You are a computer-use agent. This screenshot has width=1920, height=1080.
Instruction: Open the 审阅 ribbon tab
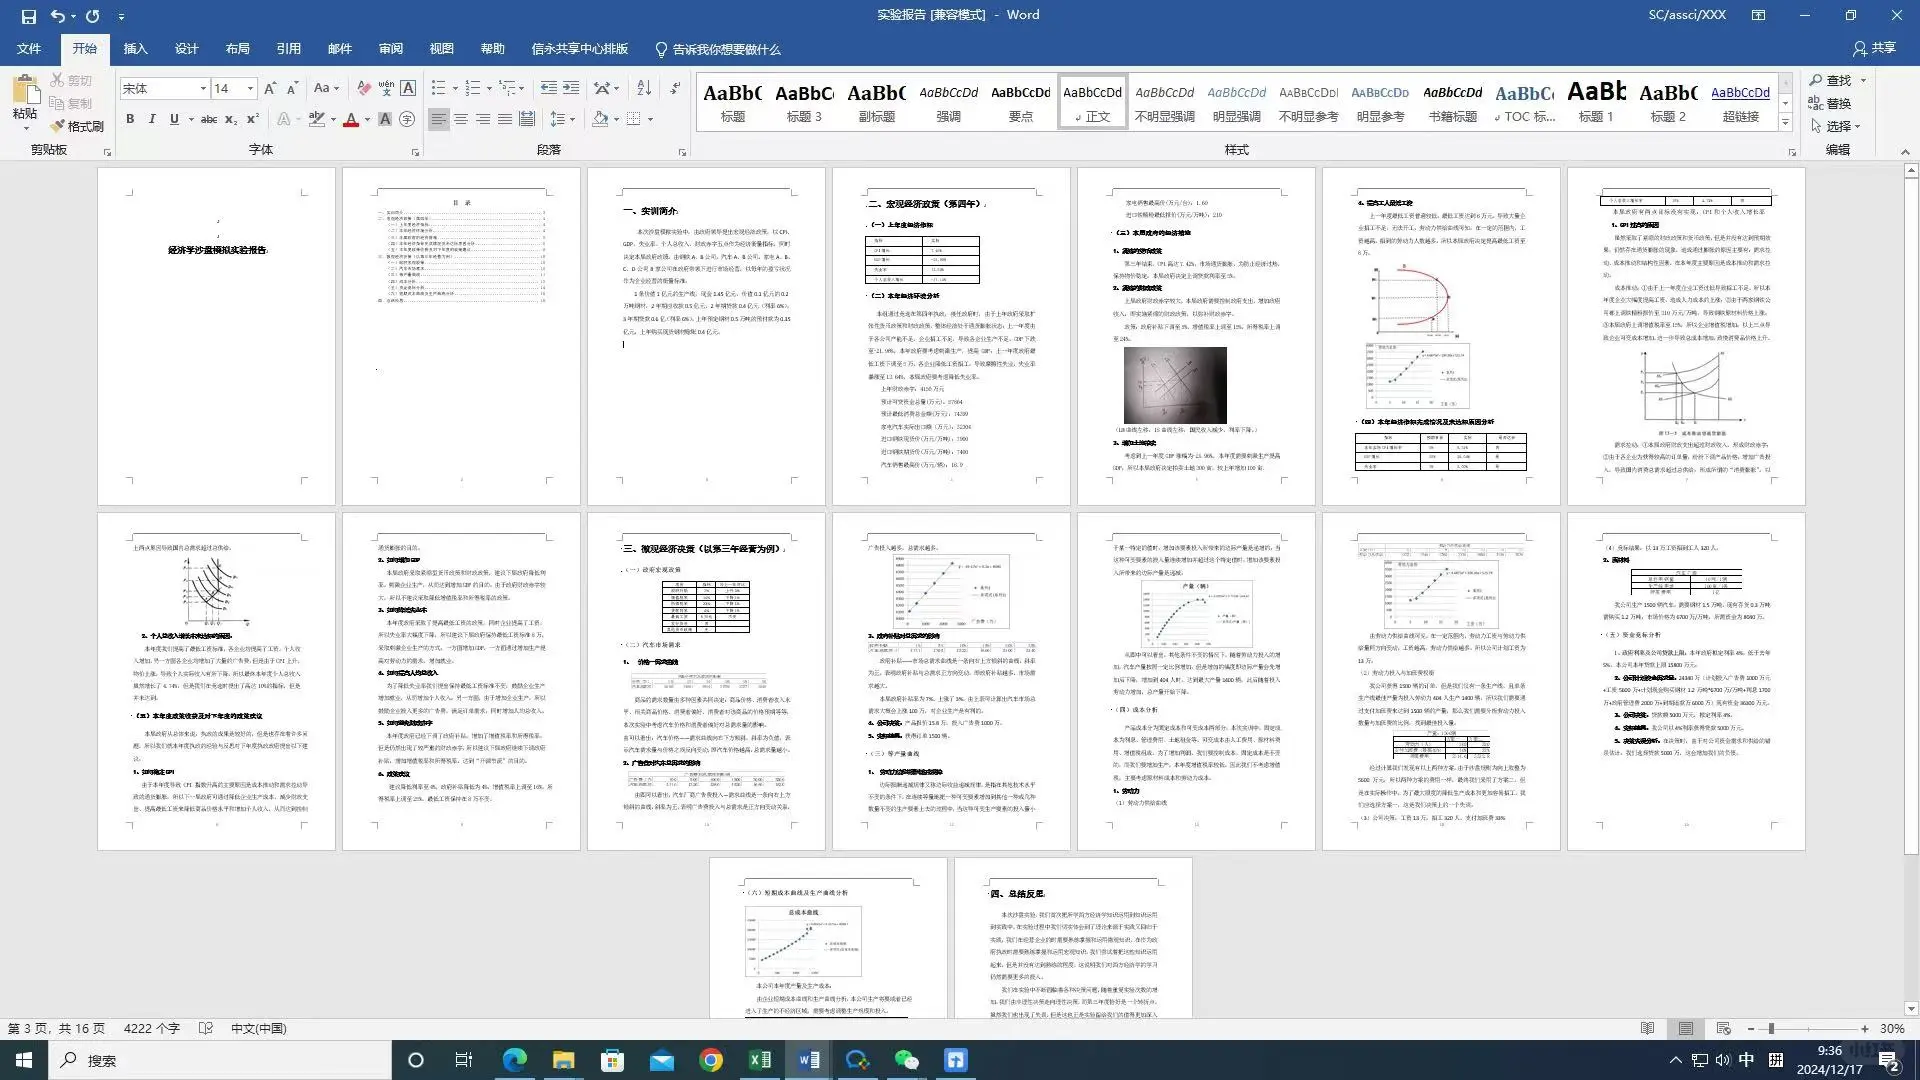(390, 48)
